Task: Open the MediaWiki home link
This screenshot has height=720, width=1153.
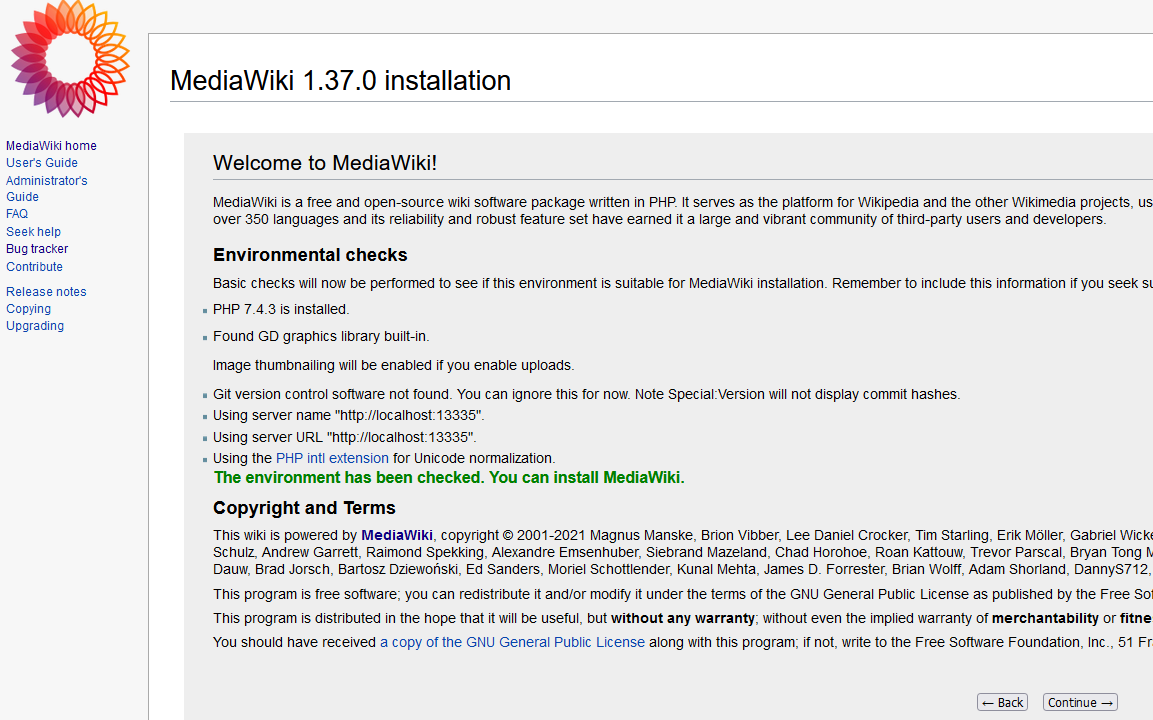Action: [51, 146]
